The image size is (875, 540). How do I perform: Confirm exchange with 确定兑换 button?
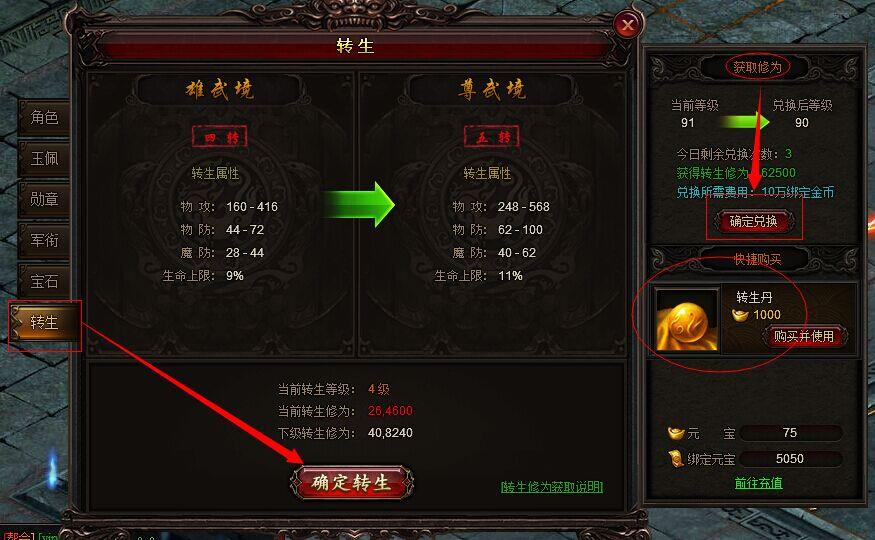[x=753, y=221]
